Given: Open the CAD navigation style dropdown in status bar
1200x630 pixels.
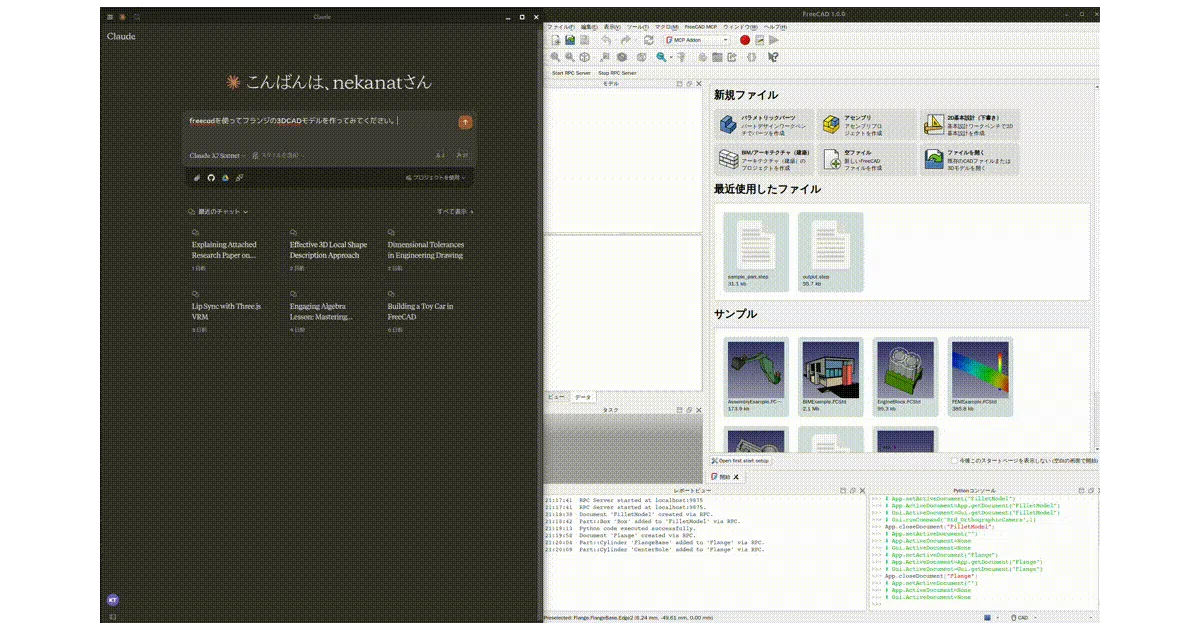Looking at the screenshot, I should click(x=1023, y=618).
